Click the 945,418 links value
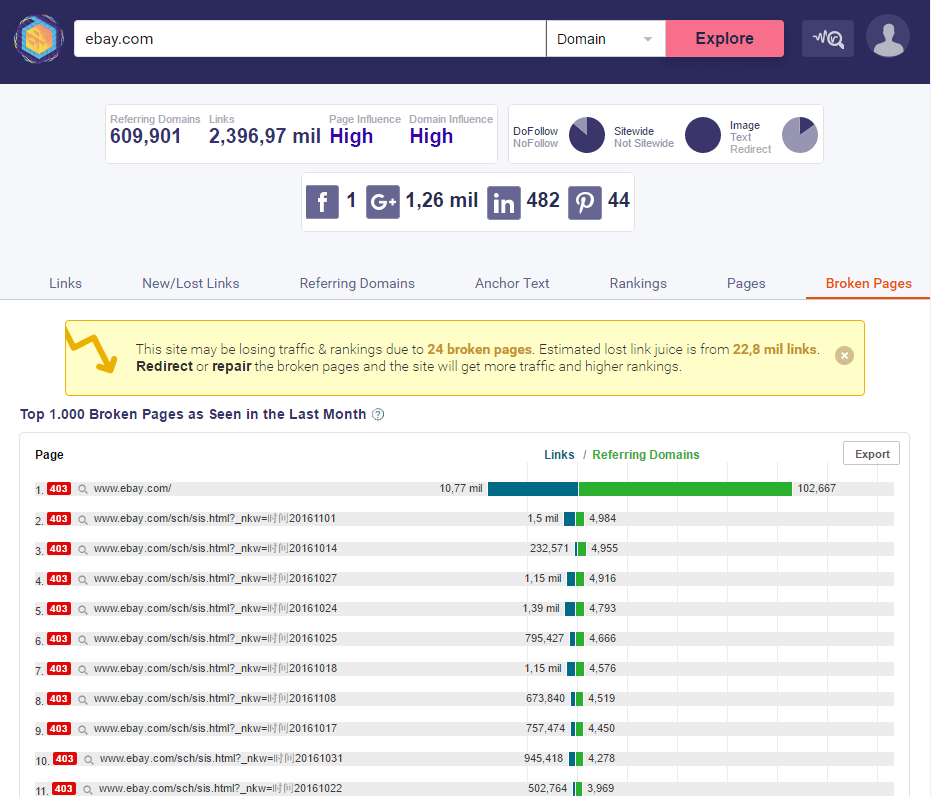 (543, 758)
